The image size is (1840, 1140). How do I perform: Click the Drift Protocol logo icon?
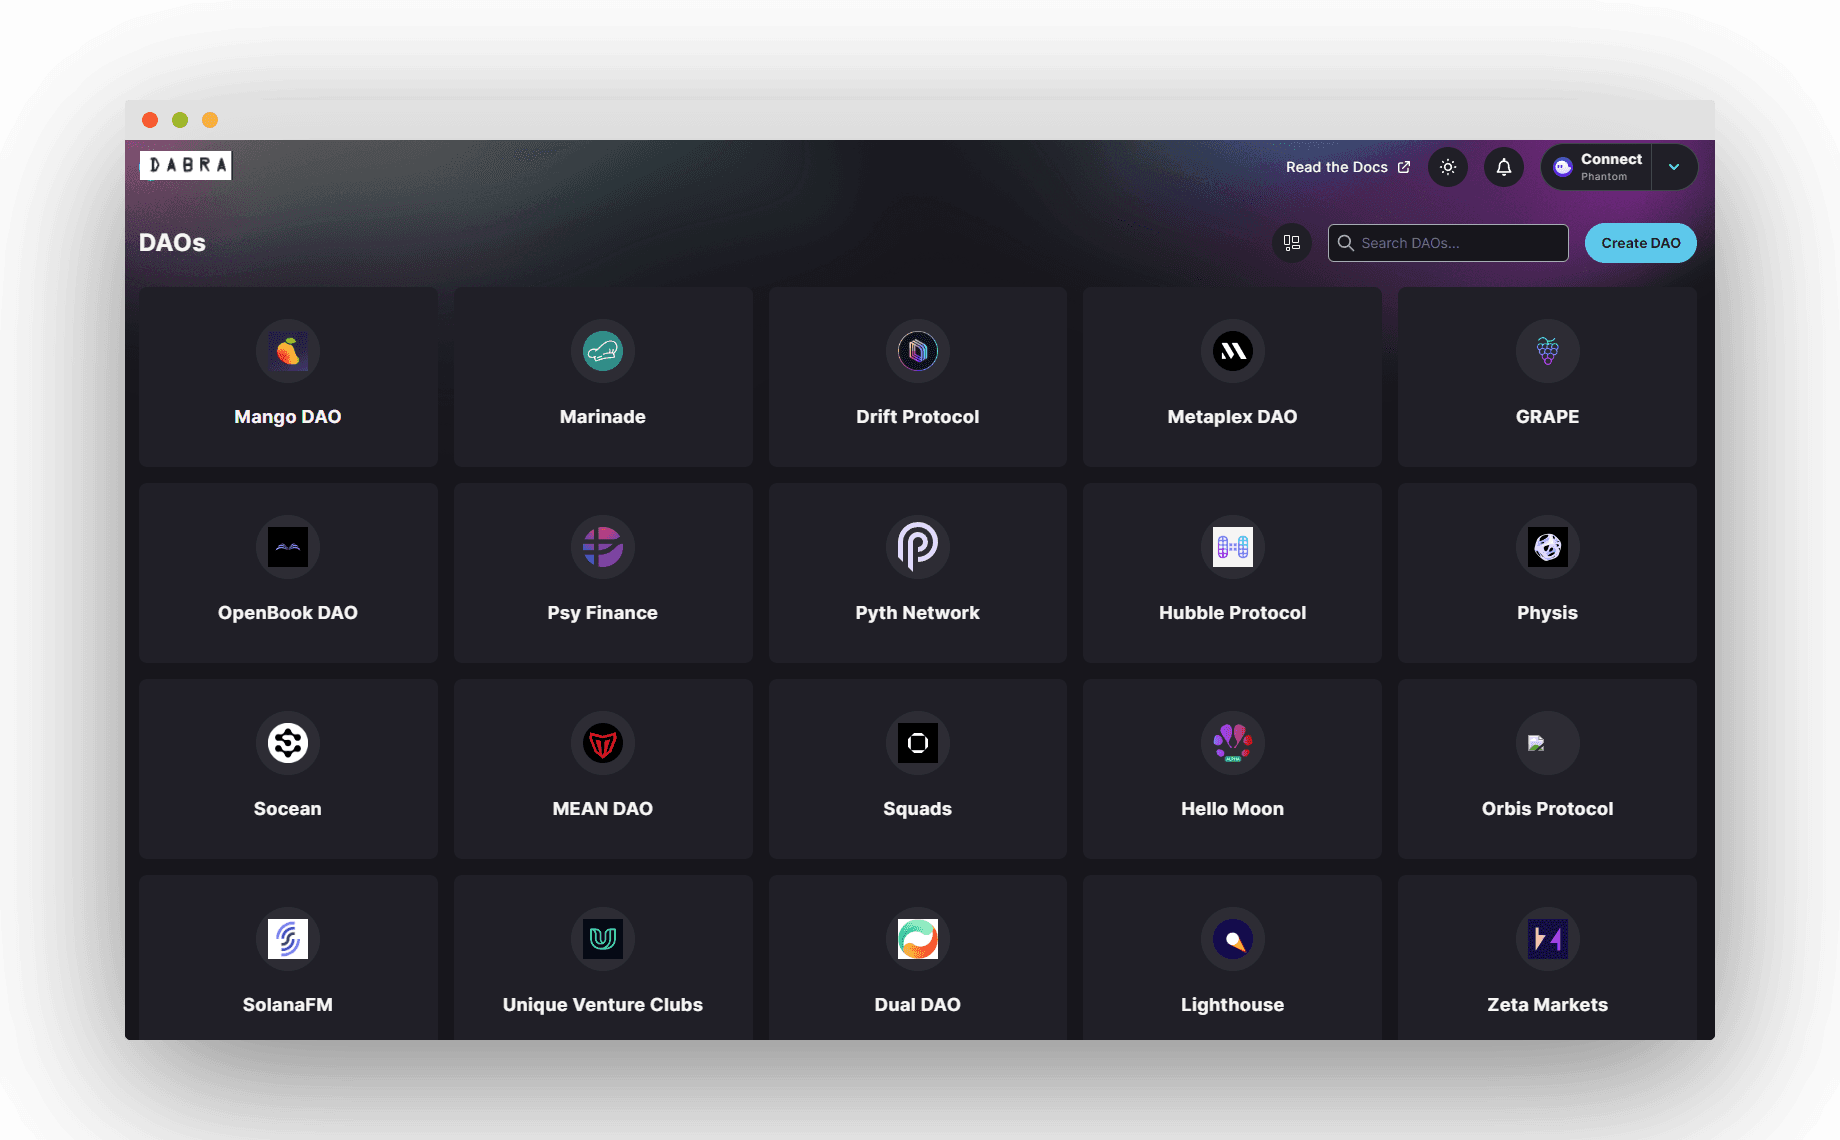918,351
